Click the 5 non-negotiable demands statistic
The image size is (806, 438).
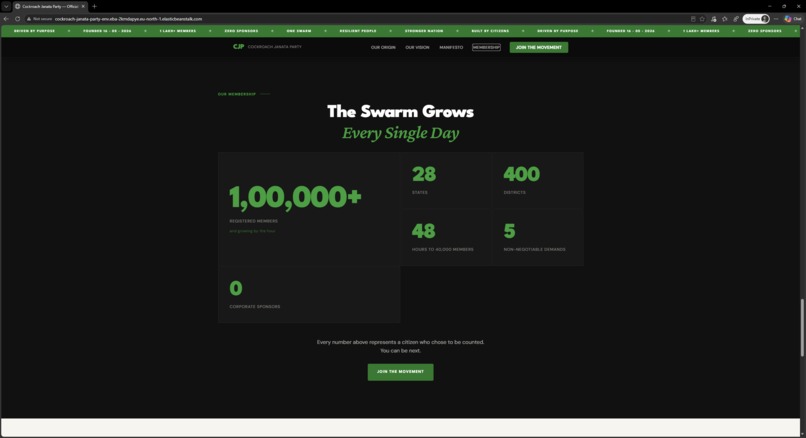click(509, 231)
